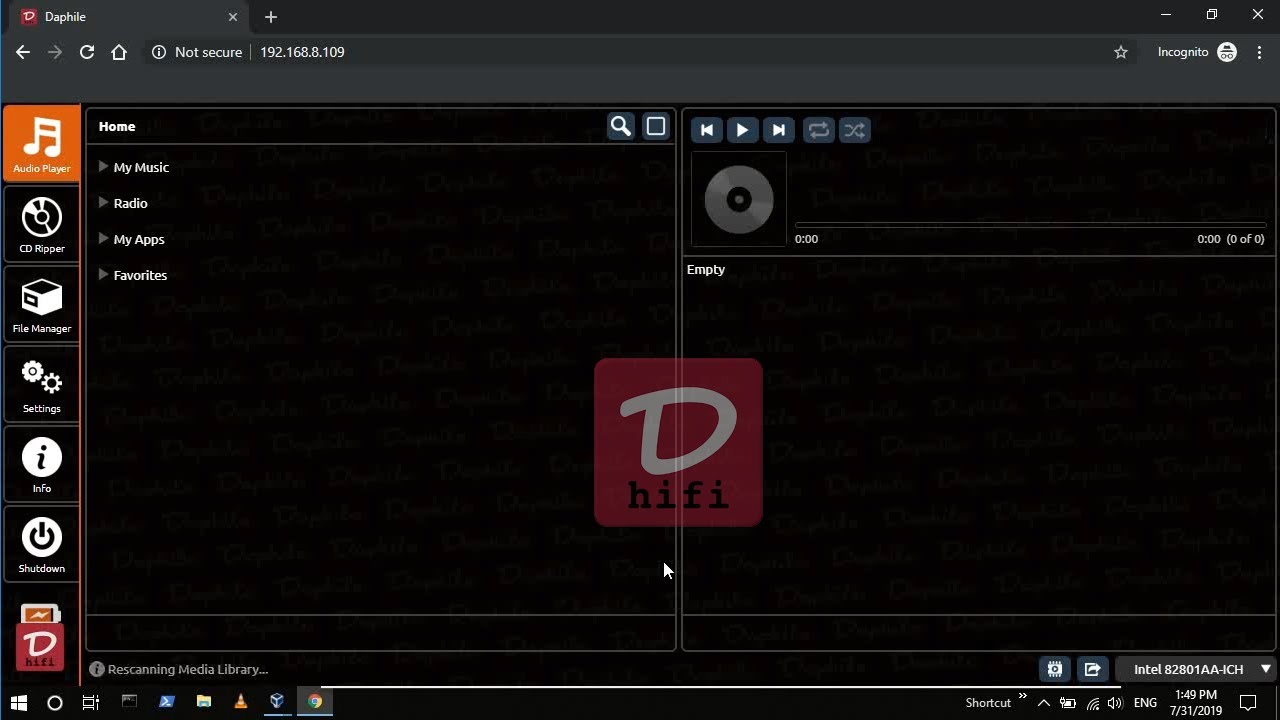
Task: Open the Chrome three-dot menu
Action: (x=1259, y=52)
